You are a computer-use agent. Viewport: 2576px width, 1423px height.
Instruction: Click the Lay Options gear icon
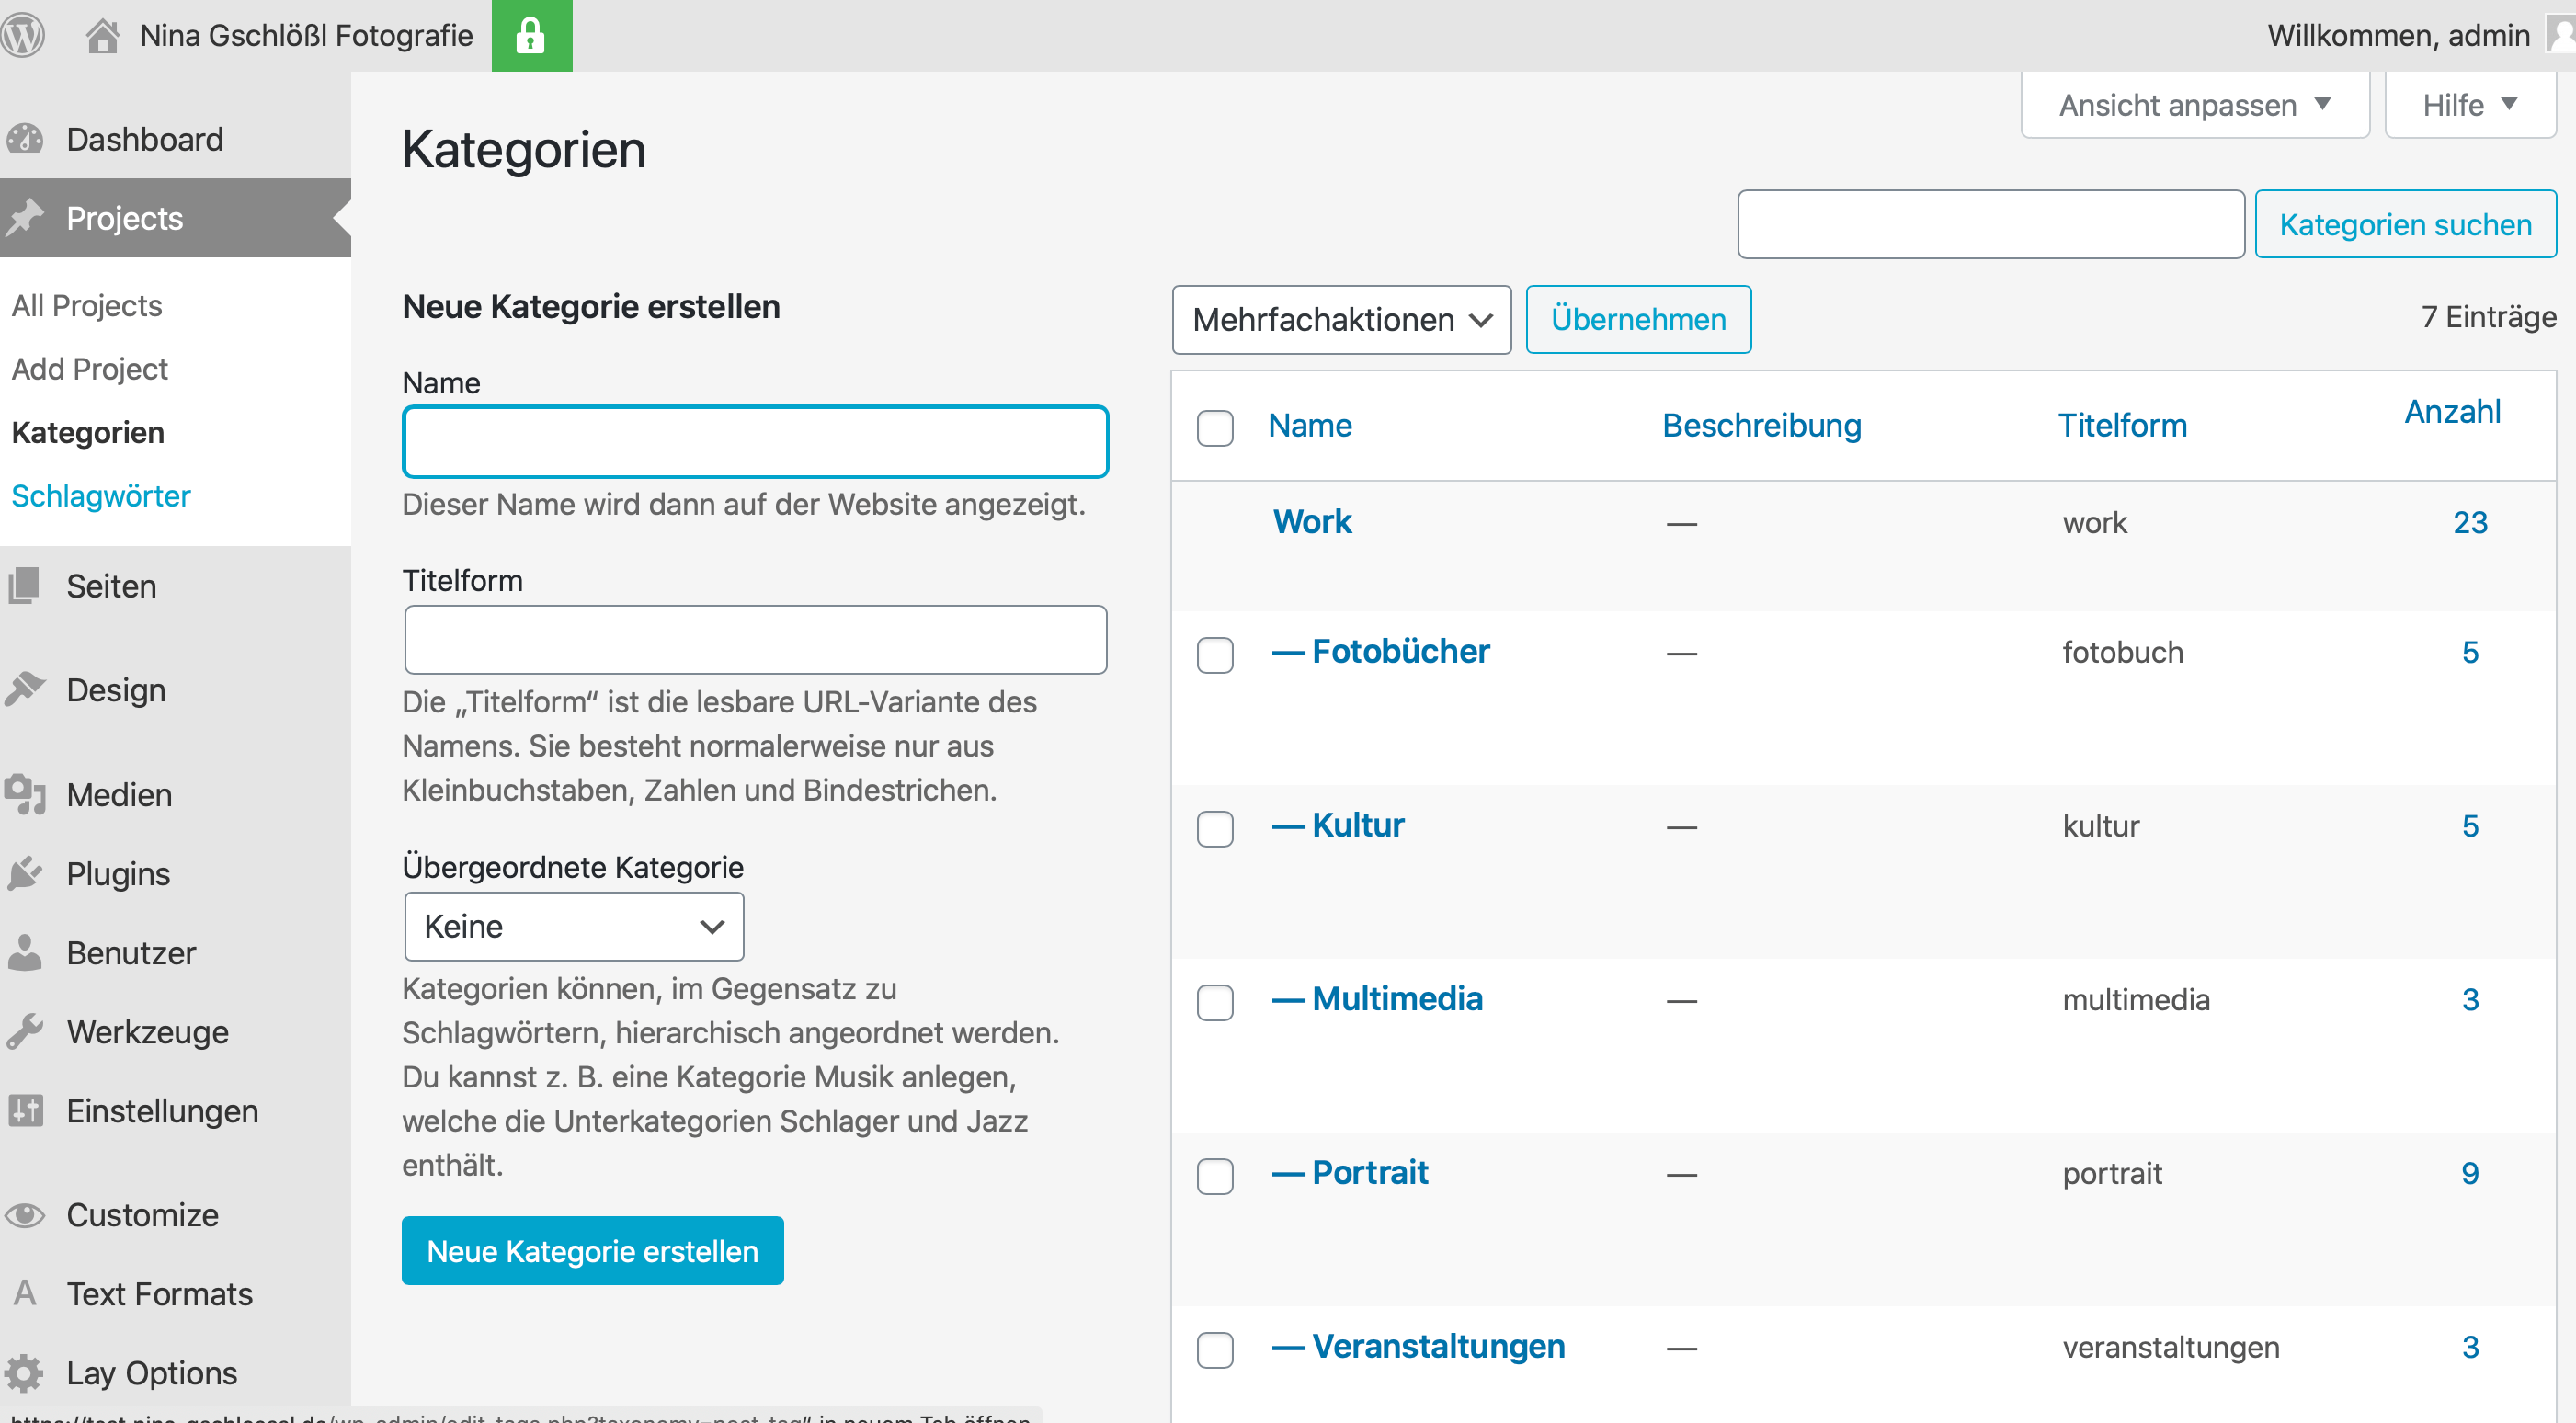25,1372
